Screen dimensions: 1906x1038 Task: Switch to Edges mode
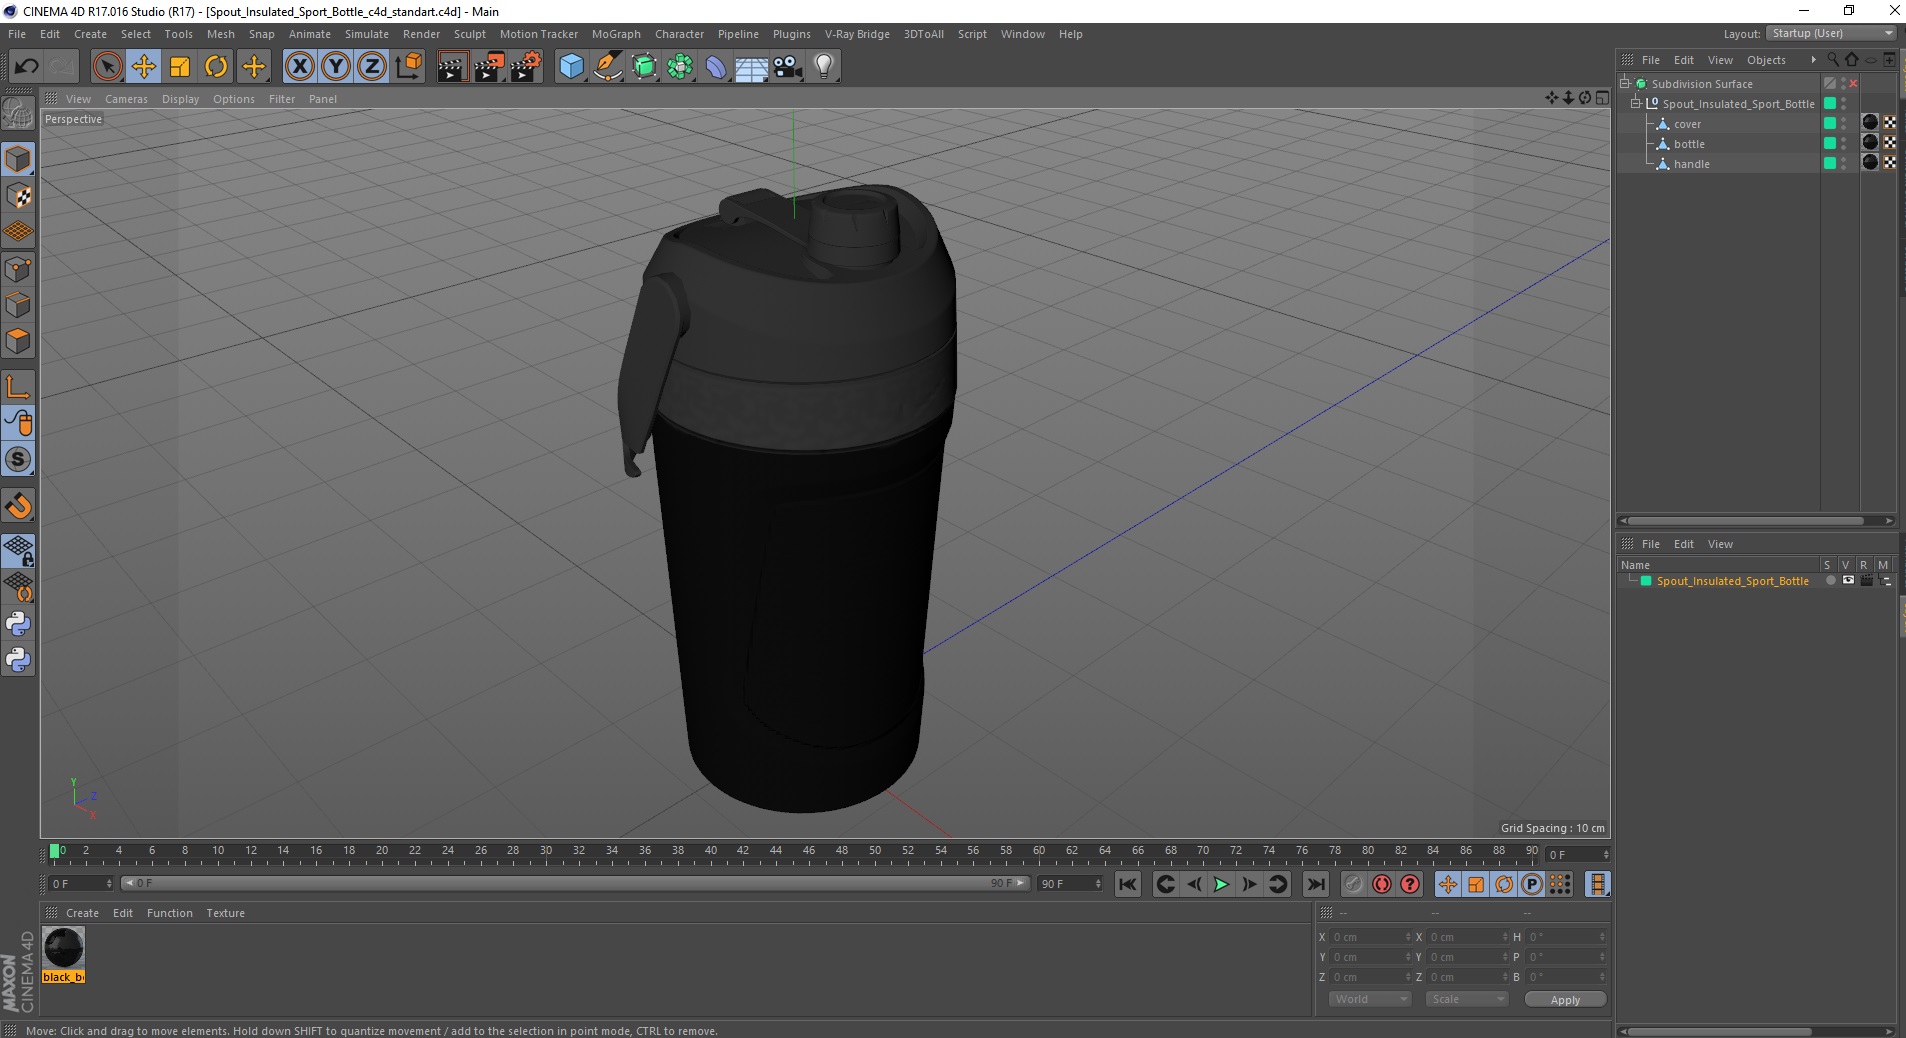18,305
